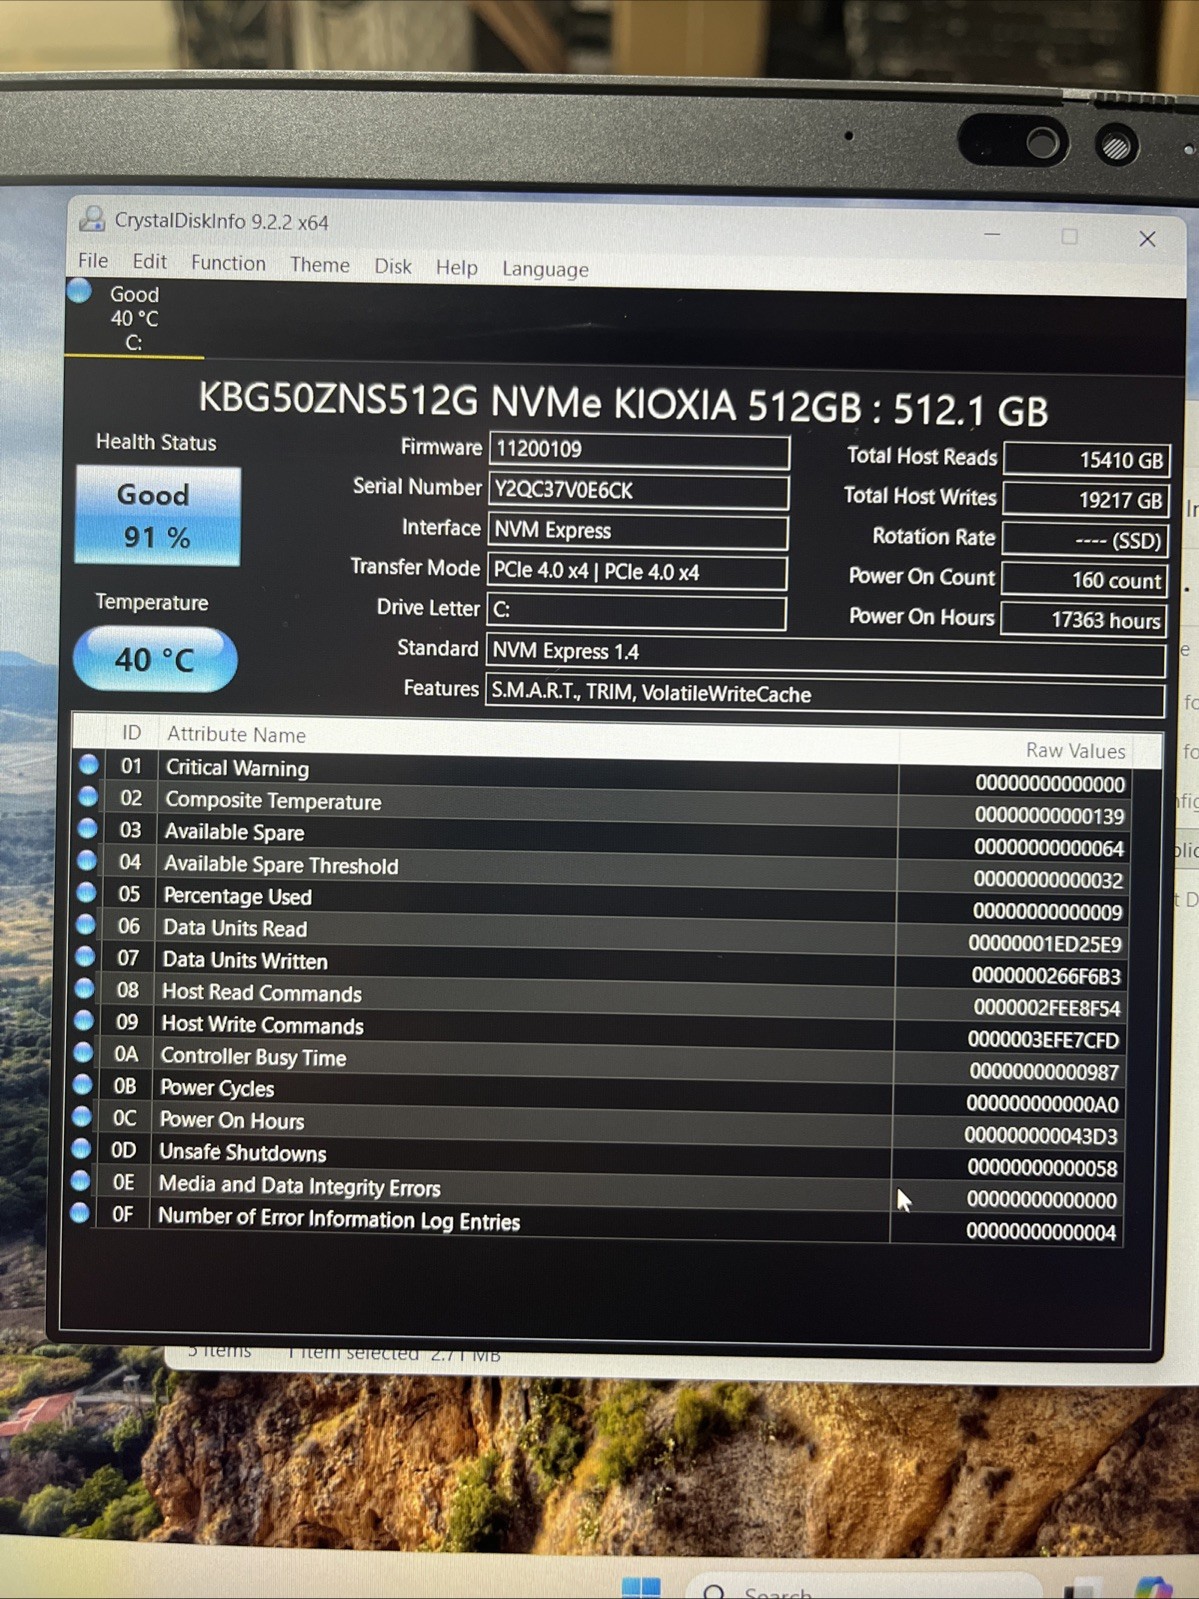Click status icon of Critical Warning row
Viewport: 1199px width, 1599px height.
tap(89, 764)
